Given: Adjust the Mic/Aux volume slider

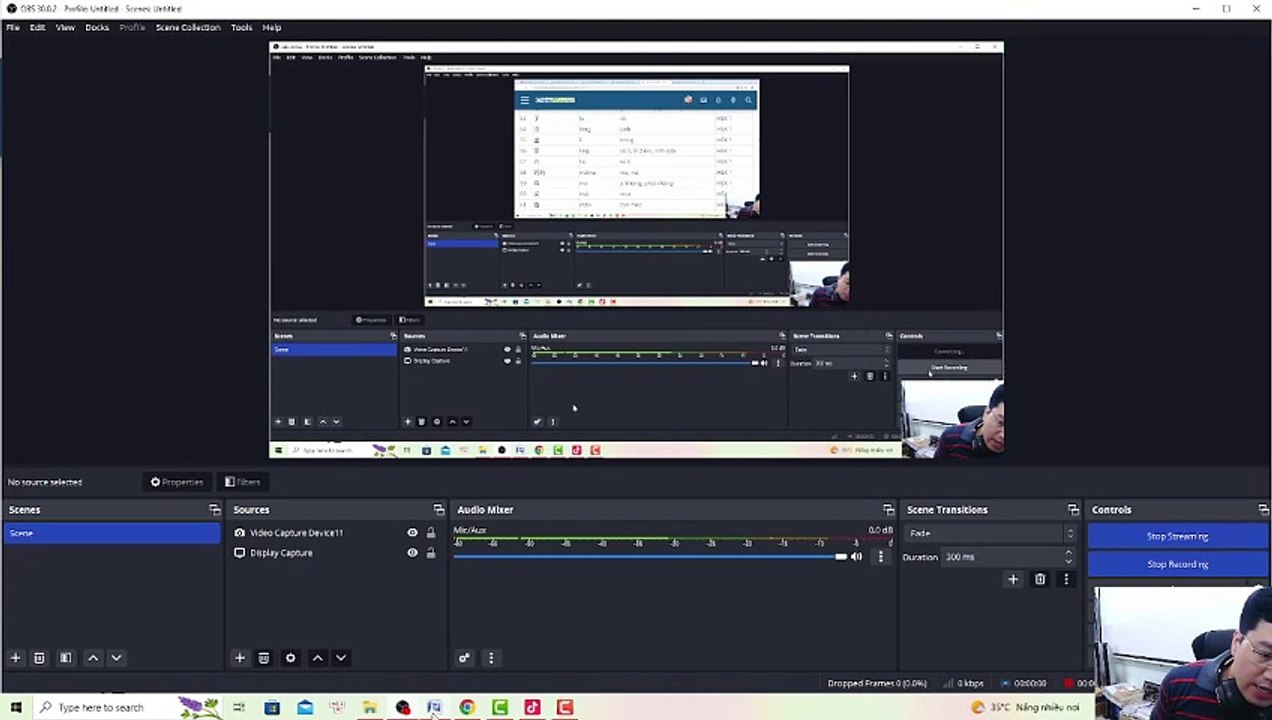Looking at the screenshot, I should tap(650, 556).
